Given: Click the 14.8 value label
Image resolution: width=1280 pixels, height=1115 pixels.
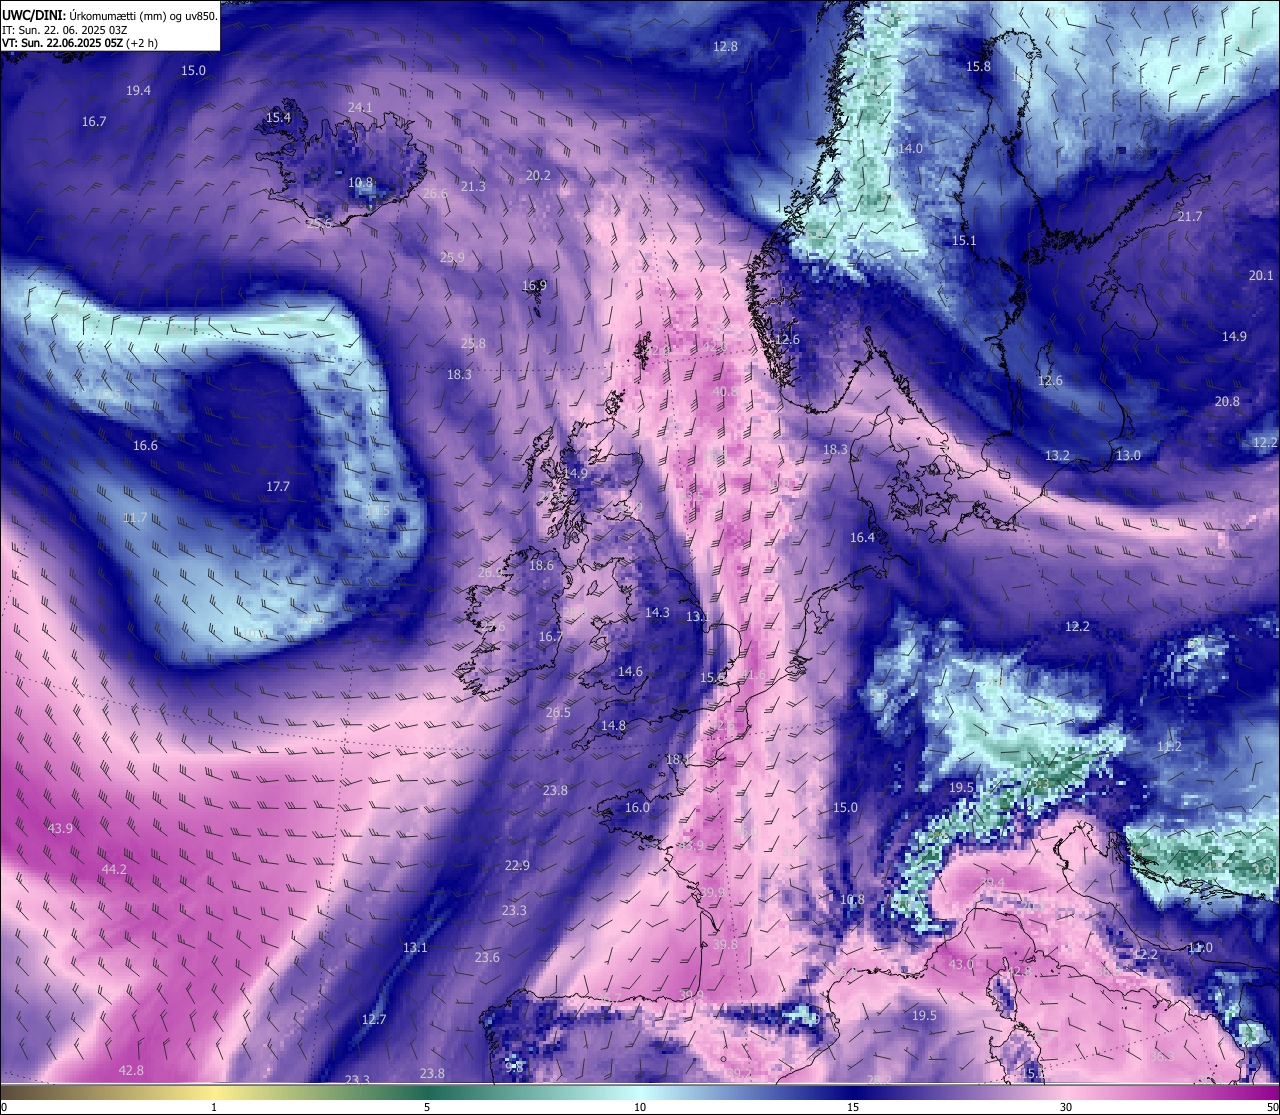Looking at the screenshot, I should pyautogui.click(x=613, y=726).
